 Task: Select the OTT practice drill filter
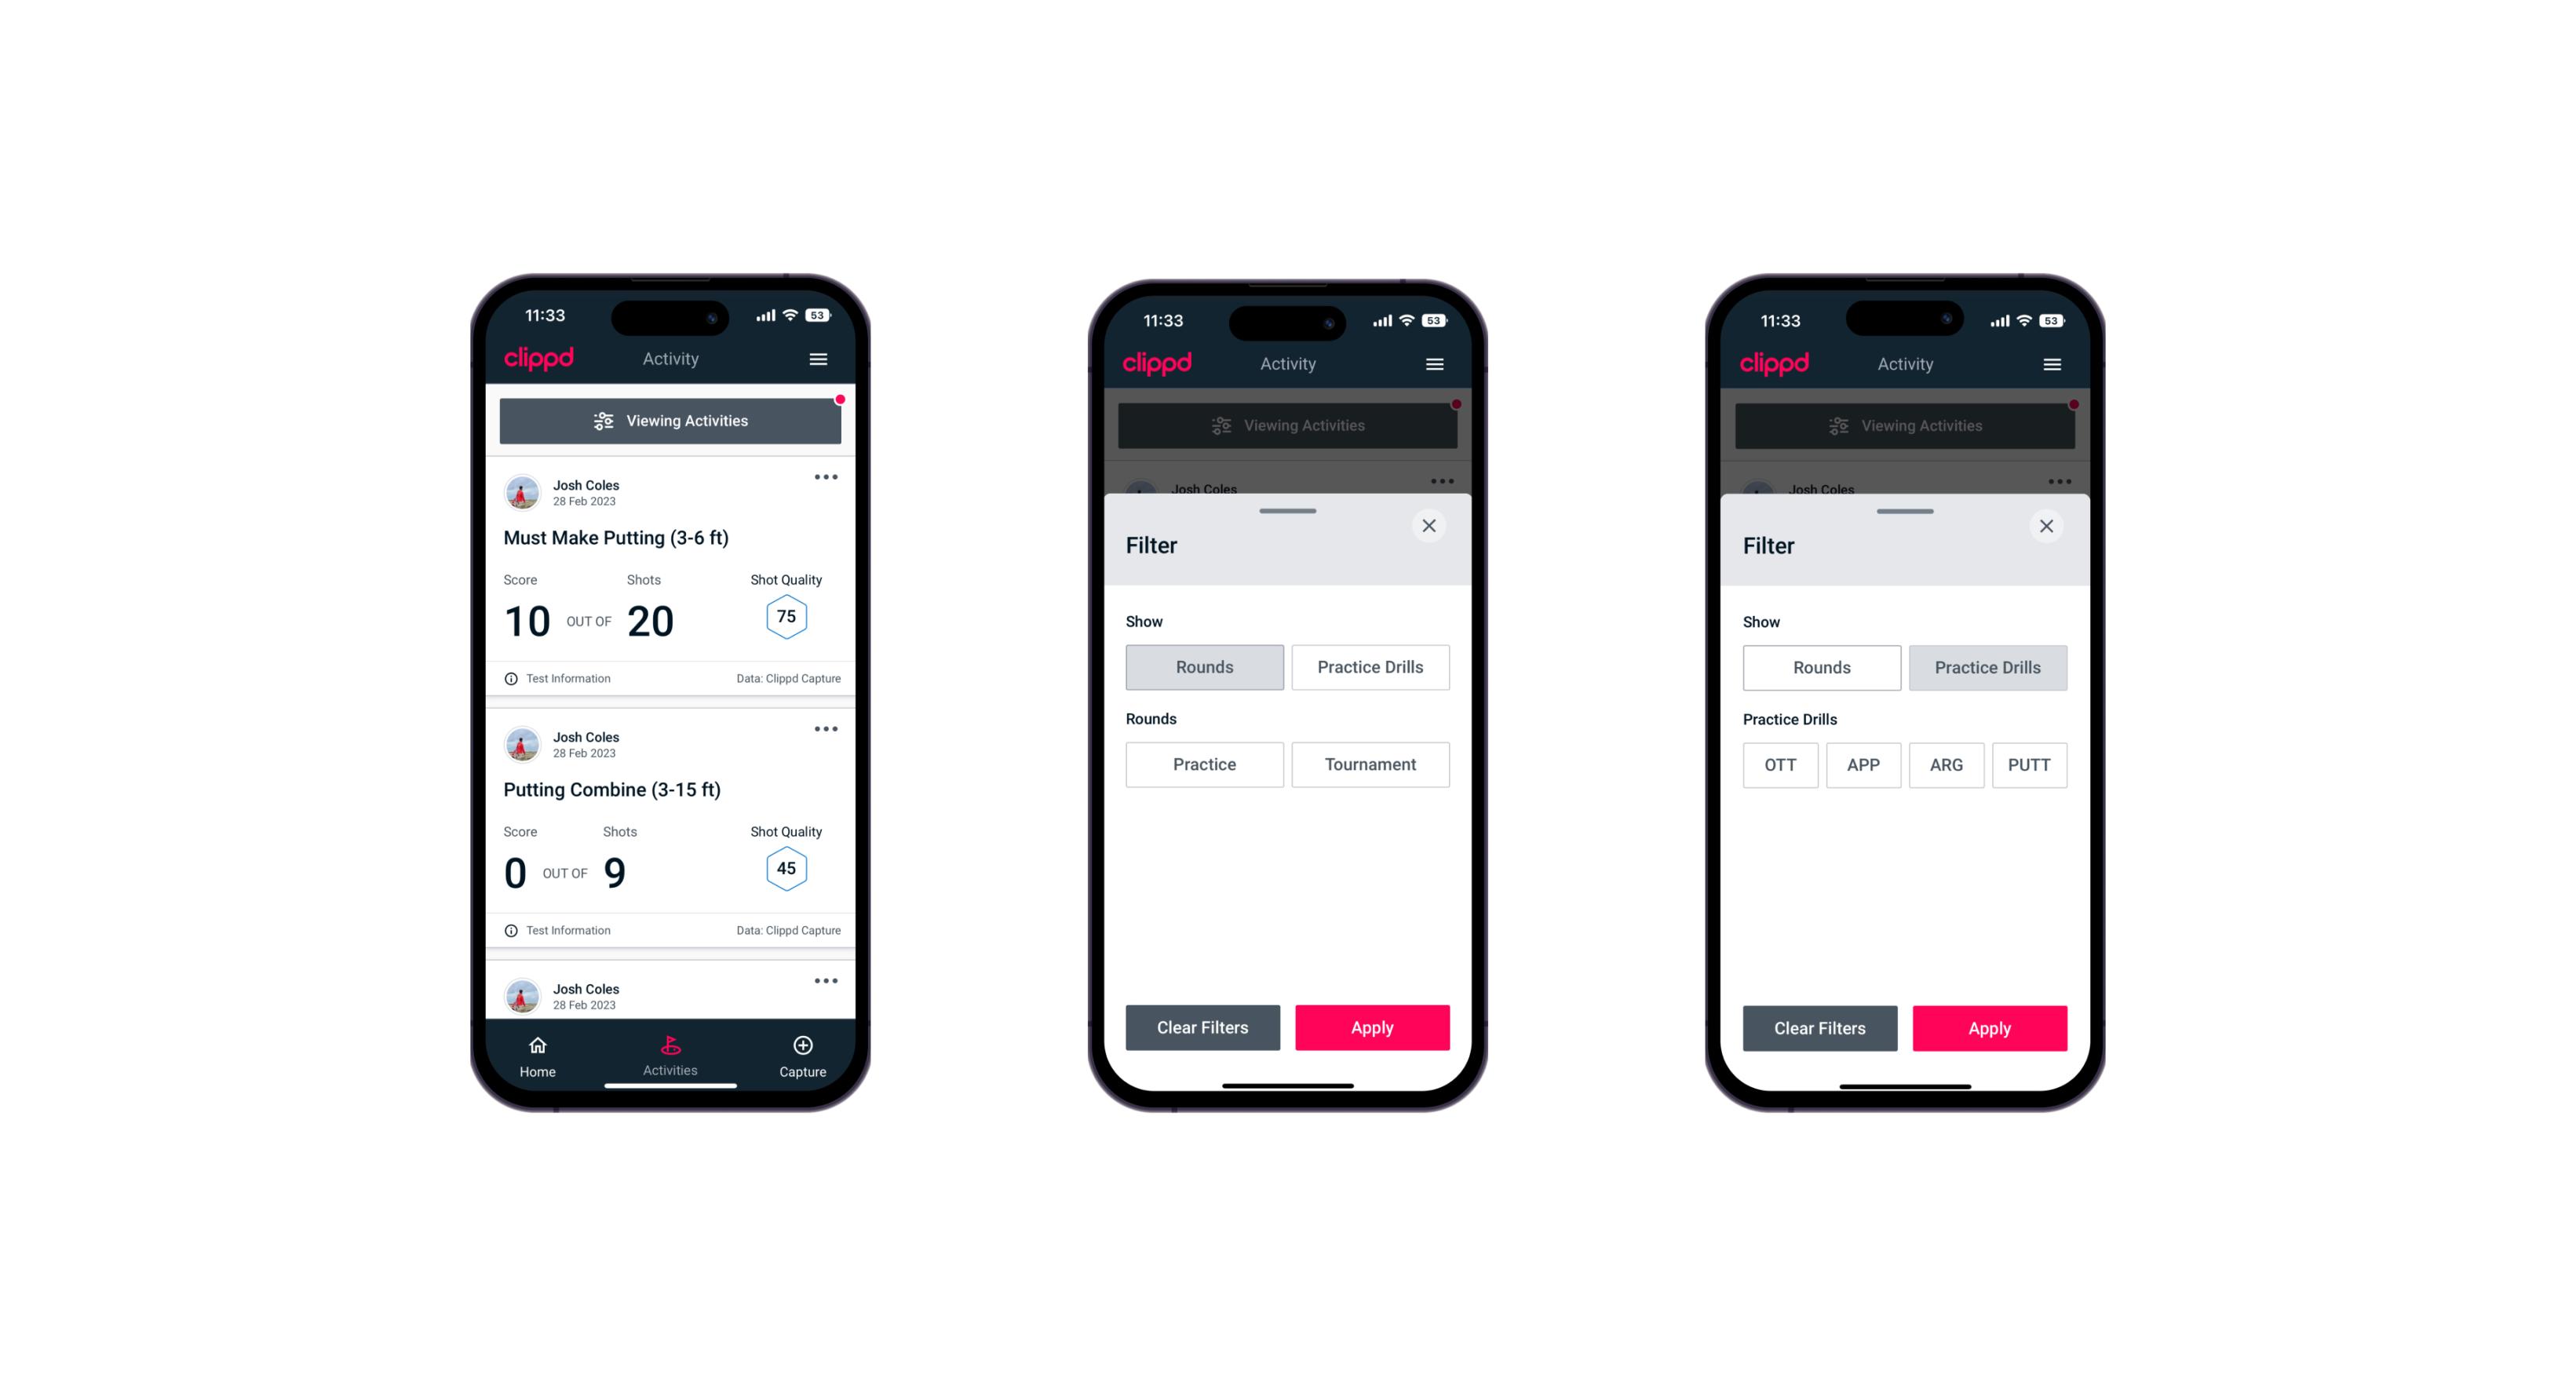(x=1782, y=764)
